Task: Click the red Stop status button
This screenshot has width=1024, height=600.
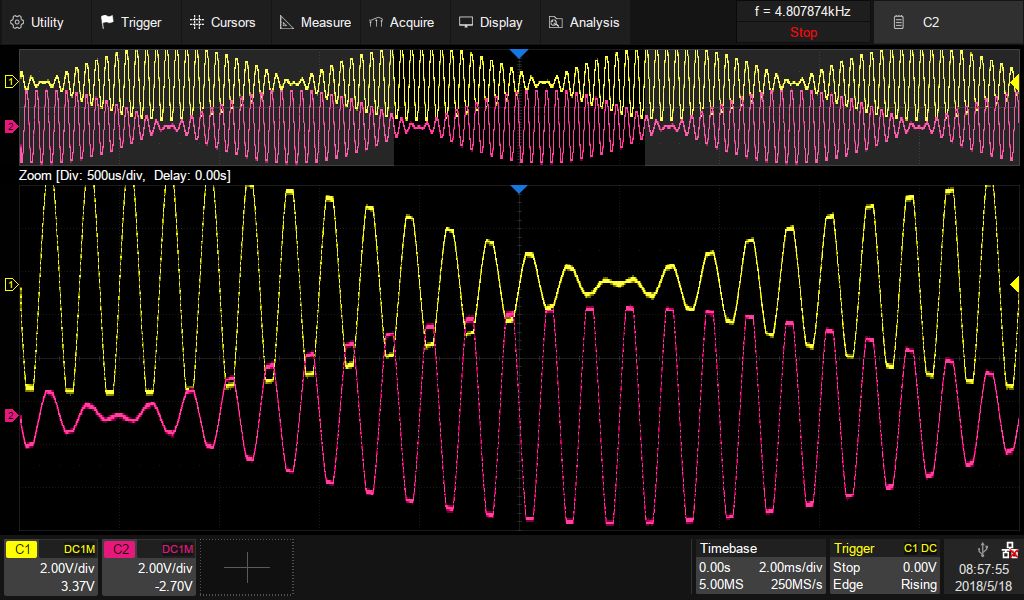Action: [x=803, y=32]
